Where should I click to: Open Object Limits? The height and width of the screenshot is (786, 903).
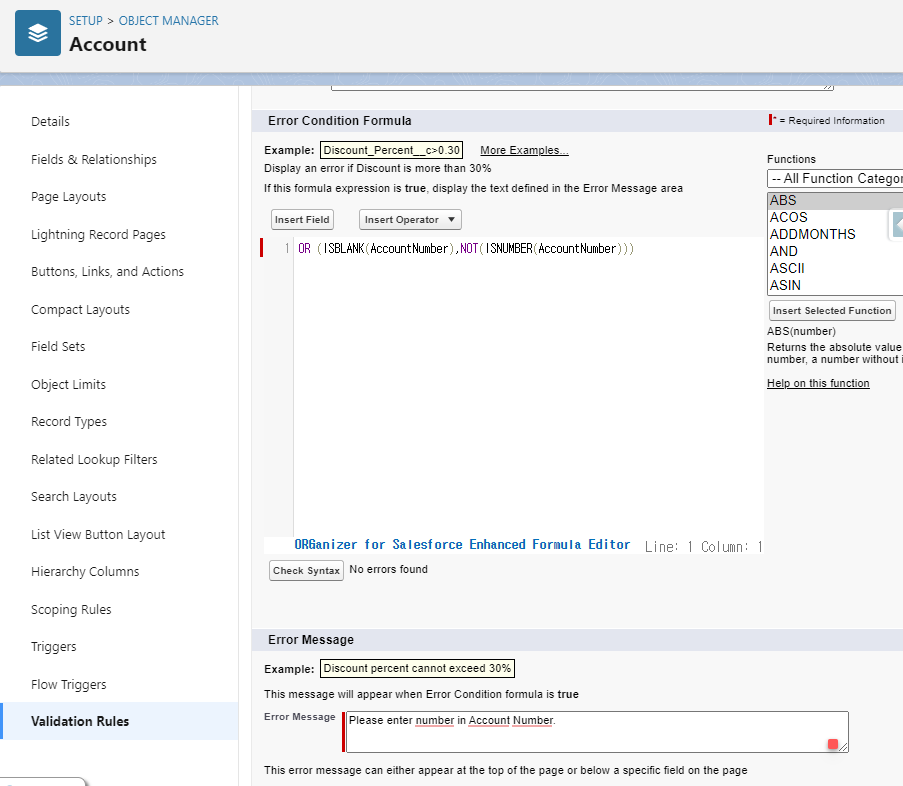69,384
